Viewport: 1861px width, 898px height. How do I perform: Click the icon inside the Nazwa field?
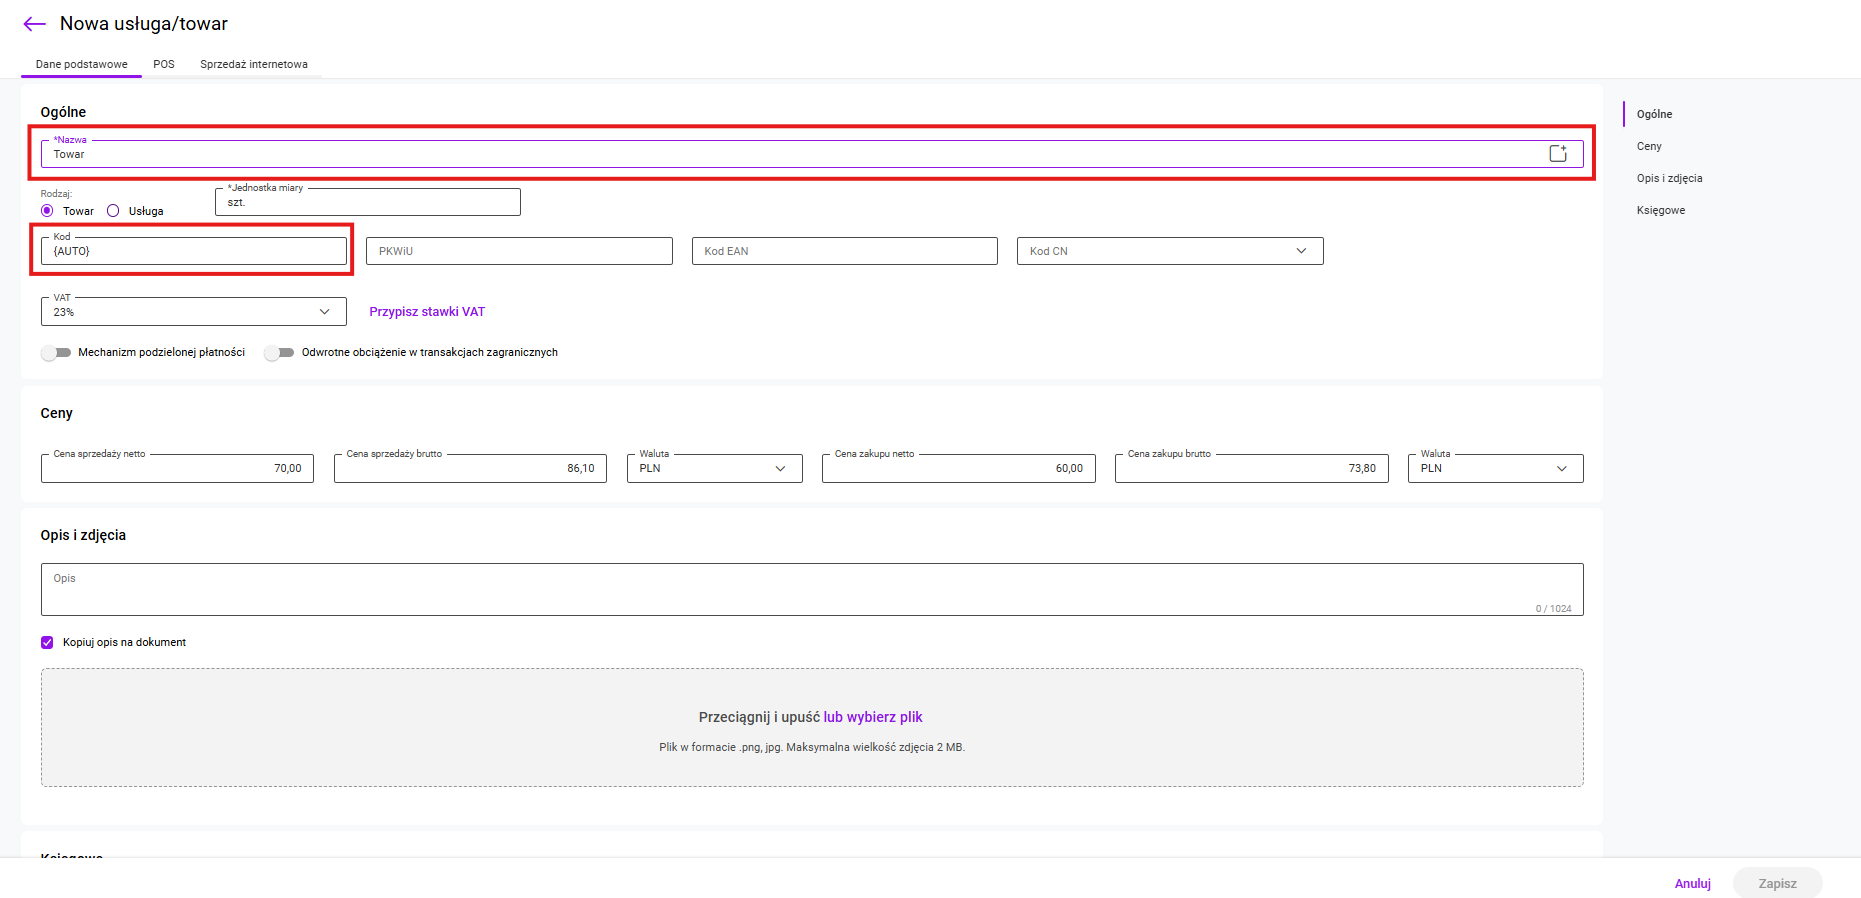click(1557, 153)
